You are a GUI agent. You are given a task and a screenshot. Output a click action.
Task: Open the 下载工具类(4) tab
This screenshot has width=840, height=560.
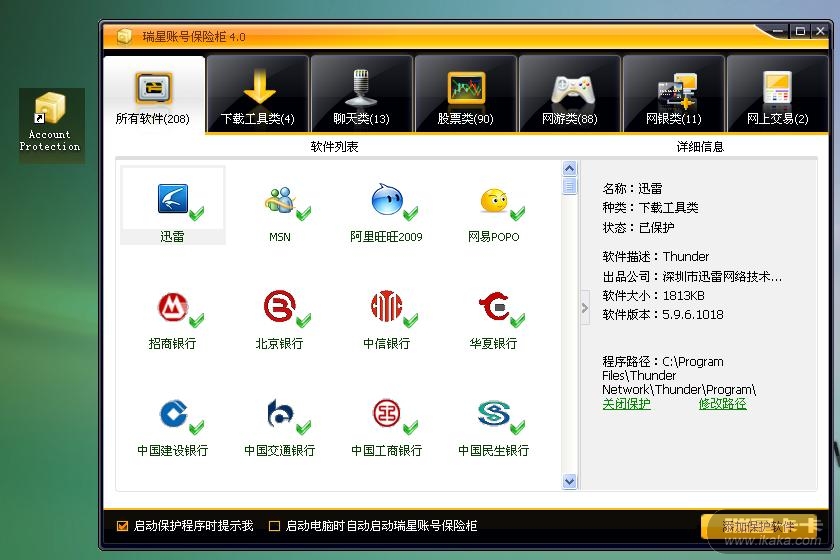click(x=258, y=94)
